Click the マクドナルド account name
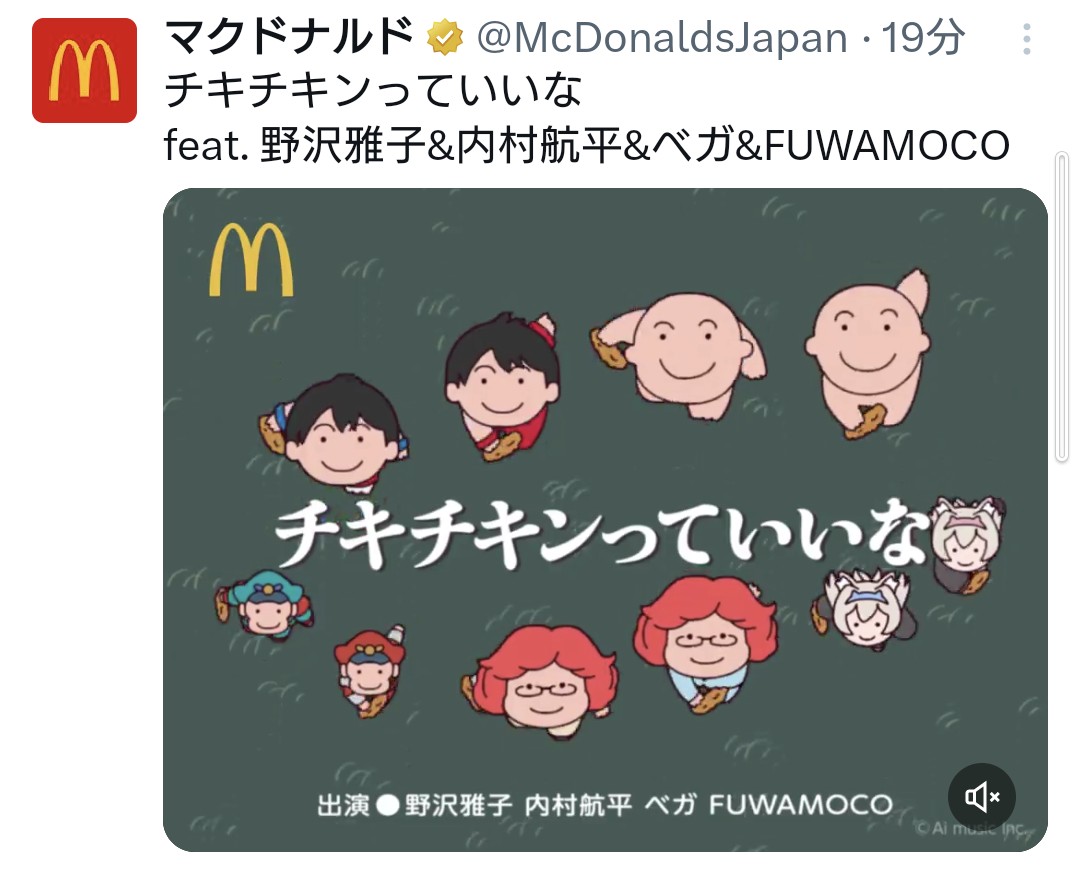 pyautogui.click(x=290, y=37)
